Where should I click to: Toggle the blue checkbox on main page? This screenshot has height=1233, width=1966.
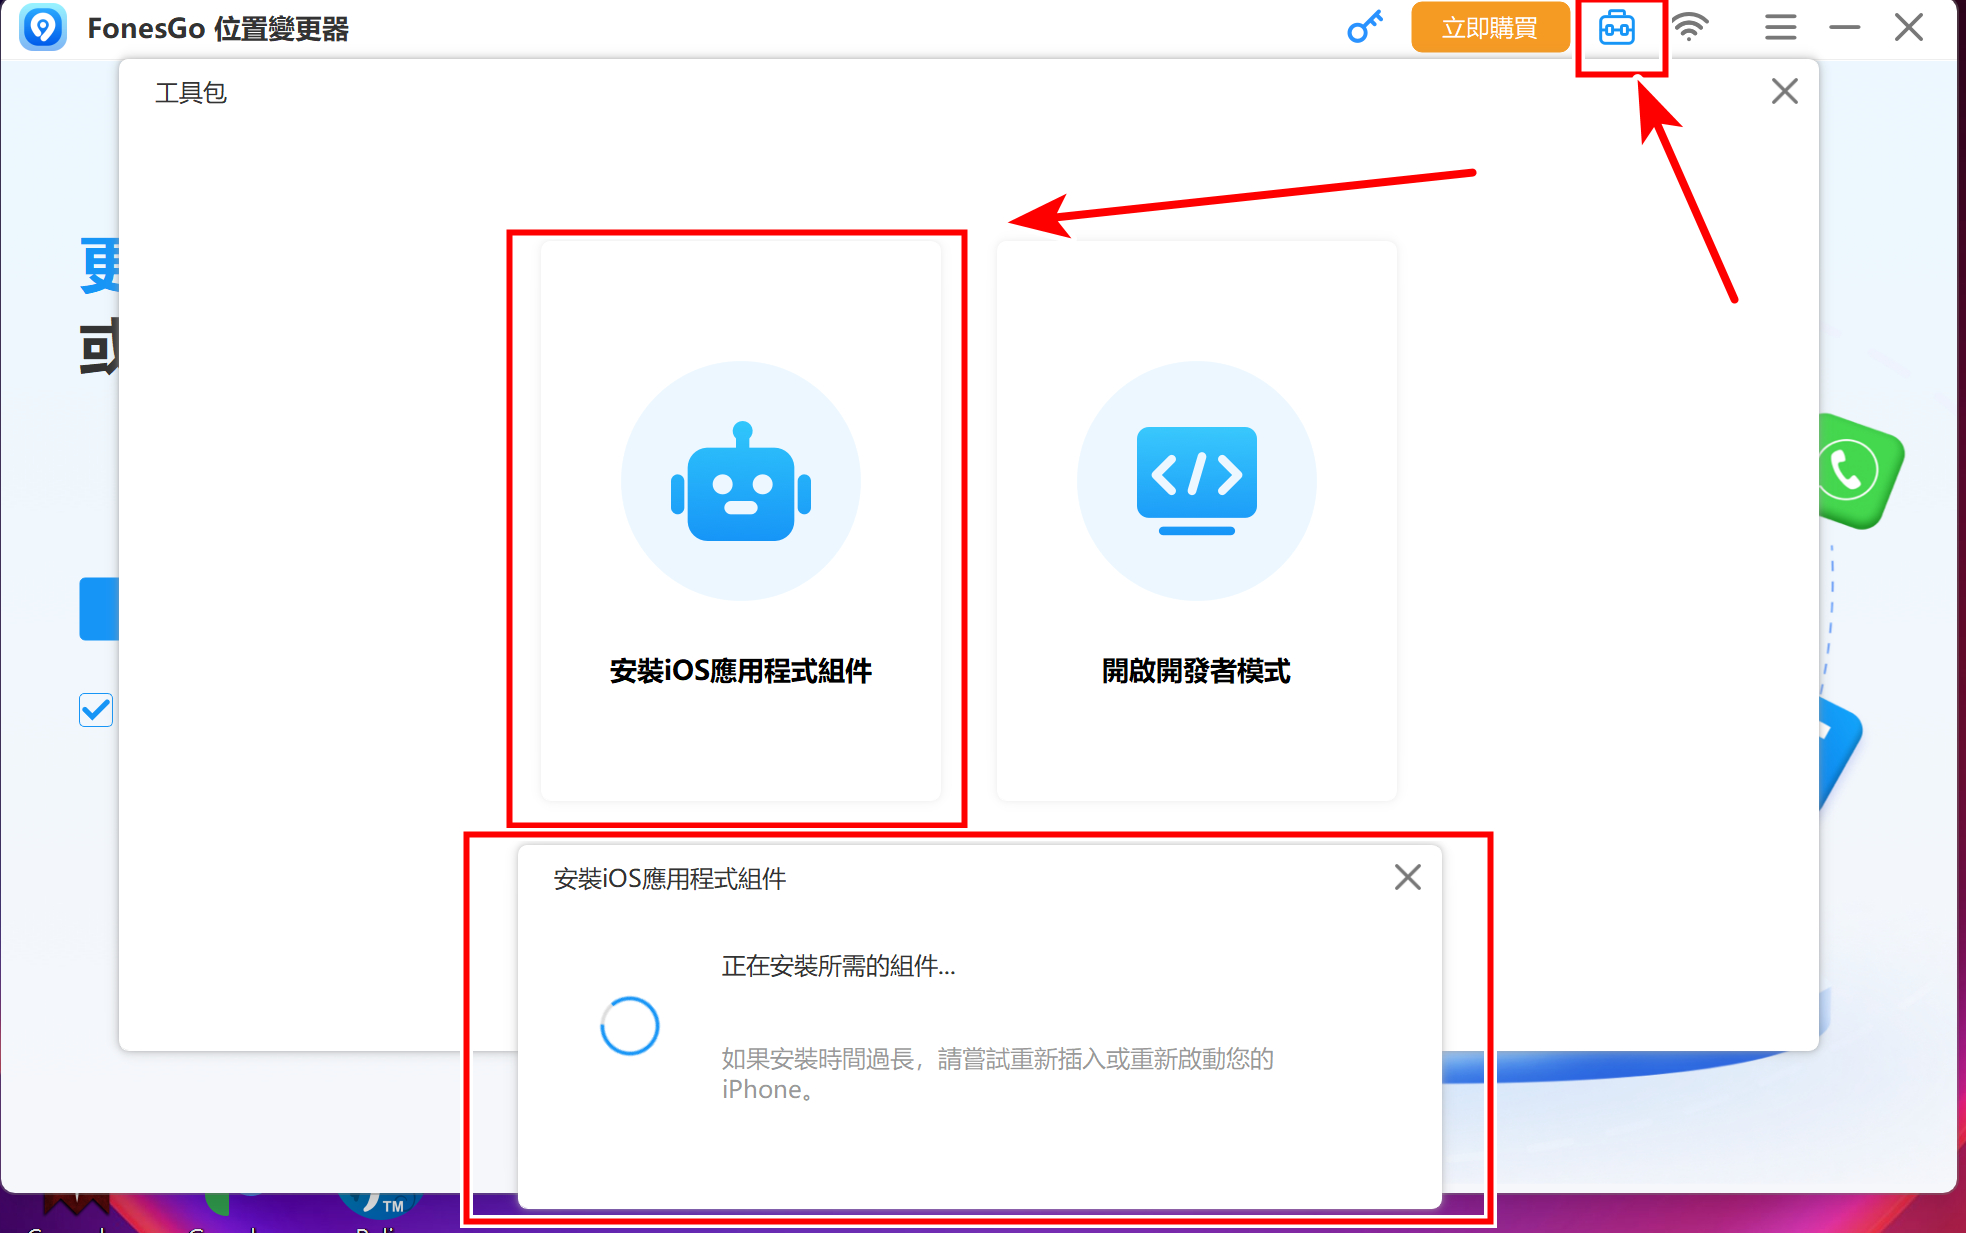pos(96,710)
